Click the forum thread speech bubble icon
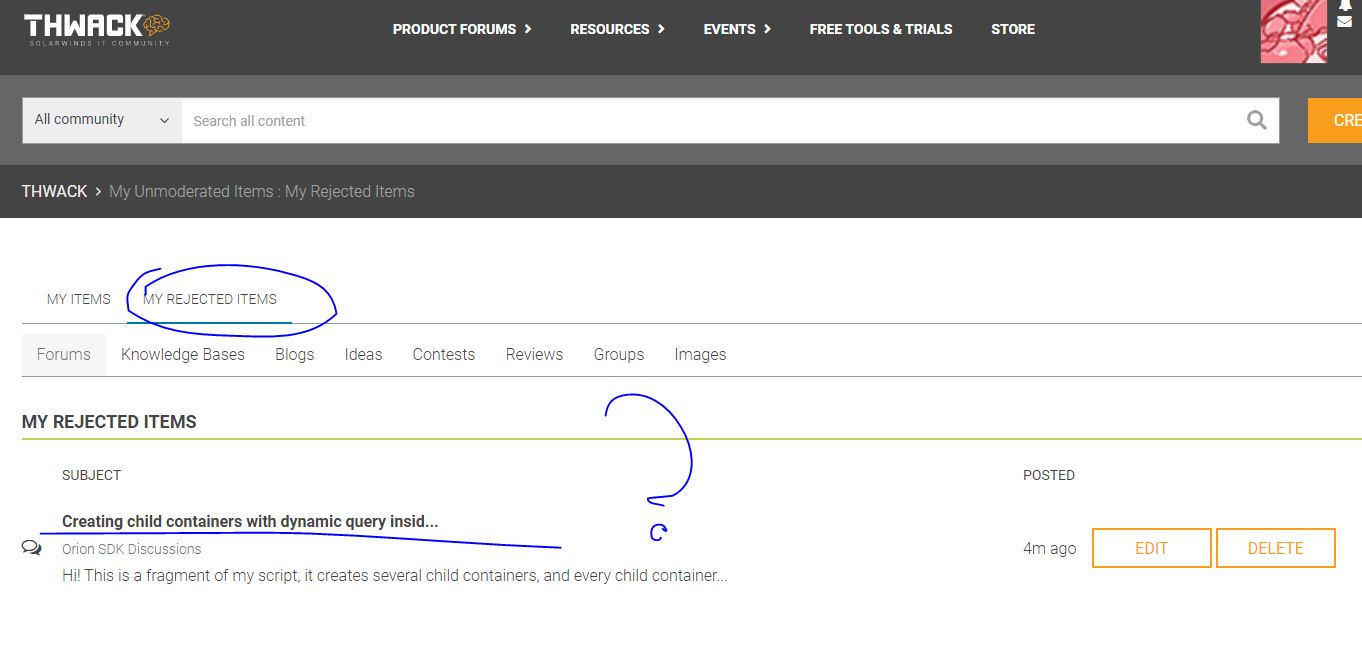Screen dimensions: 1362x668 point(32,548)
